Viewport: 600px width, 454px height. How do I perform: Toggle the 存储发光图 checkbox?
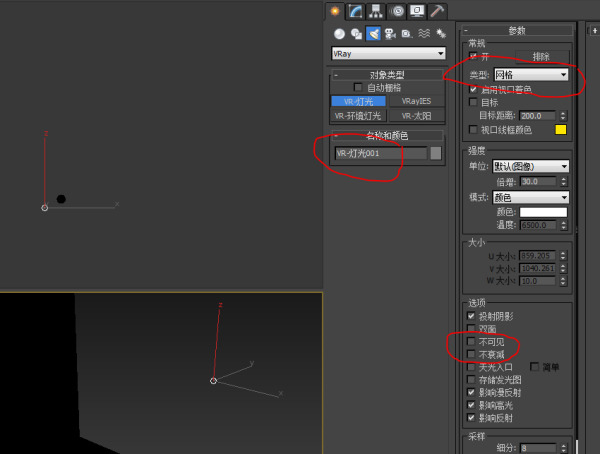[x=471, y=379]
